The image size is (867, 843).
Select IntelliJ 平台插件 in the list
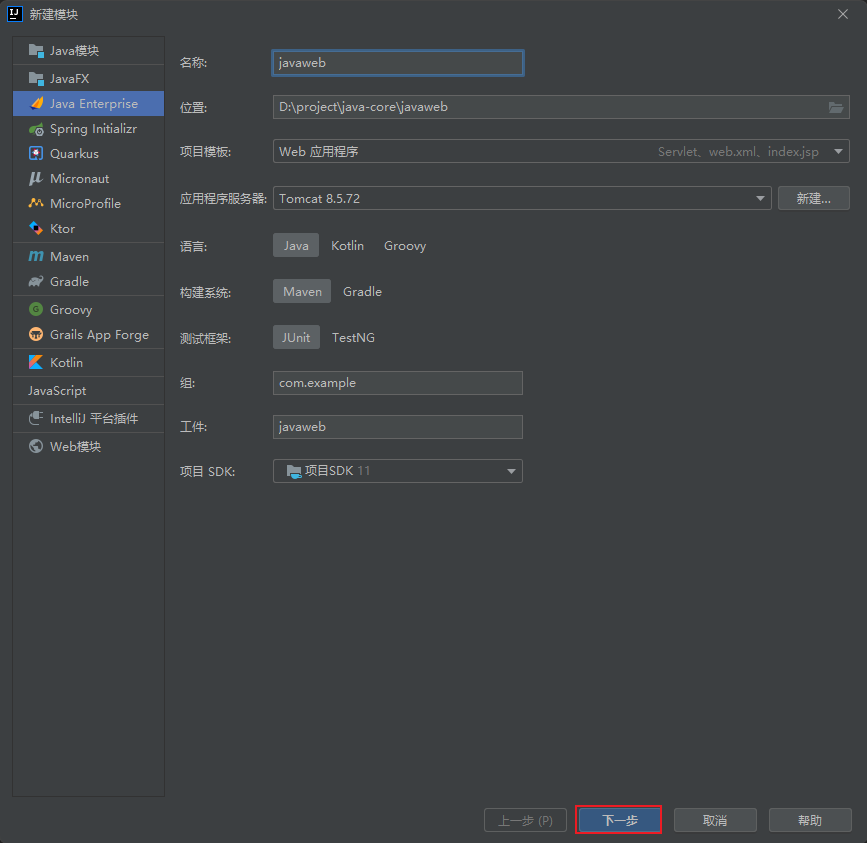click(88, 418)
